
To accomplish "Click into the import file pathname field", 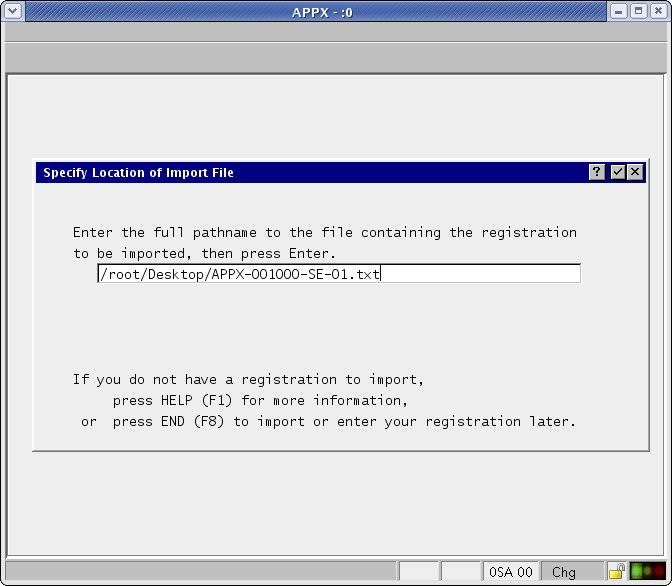I will tap(338, 274).
